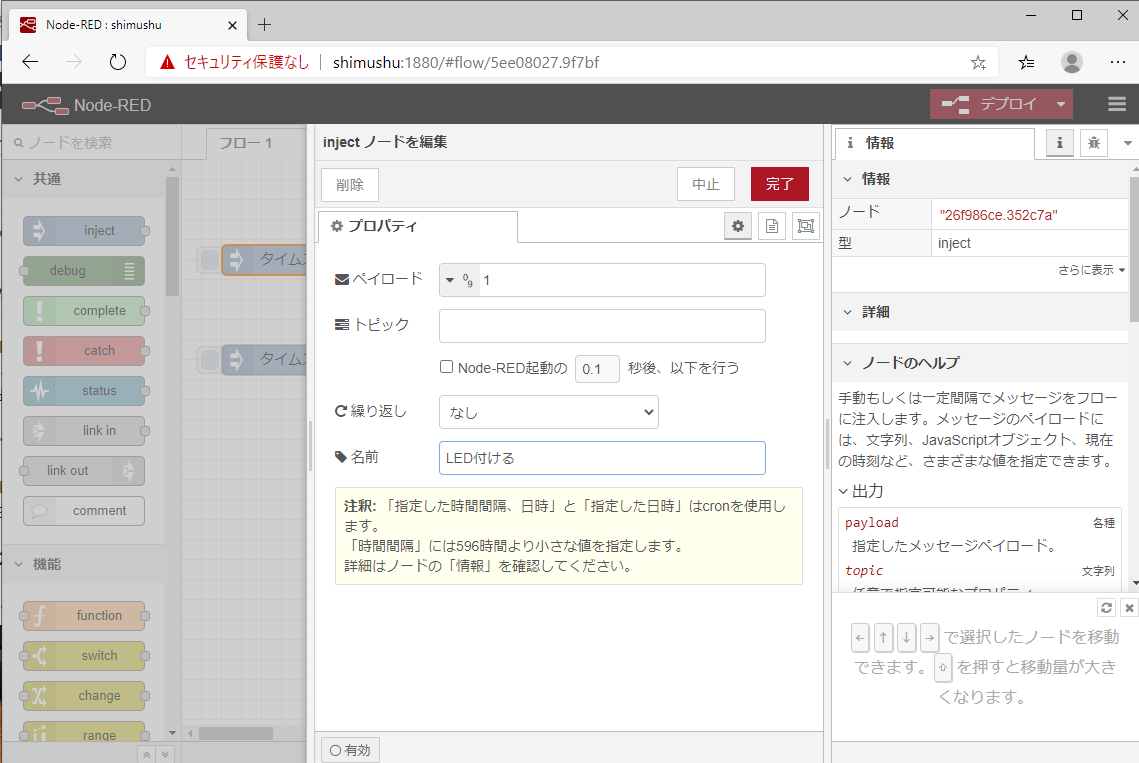Open browser settings and more menu

[x=1118, y=62]
